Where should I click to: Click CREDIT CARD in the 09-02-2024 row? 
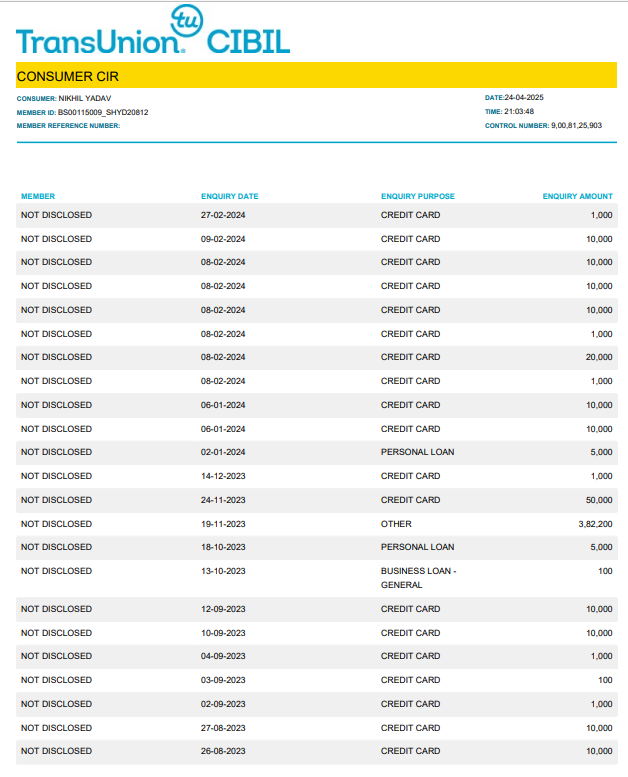(x=410, y=239)
